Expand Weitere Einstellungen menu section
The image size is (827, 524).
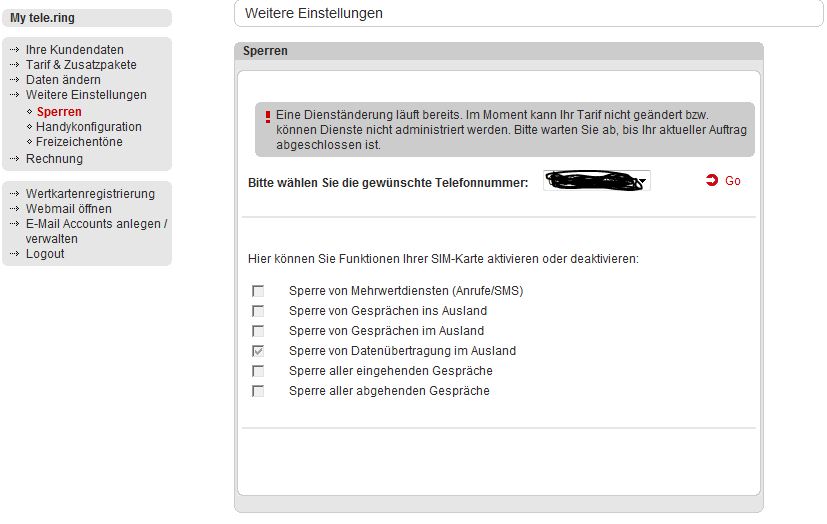(86, 95)
